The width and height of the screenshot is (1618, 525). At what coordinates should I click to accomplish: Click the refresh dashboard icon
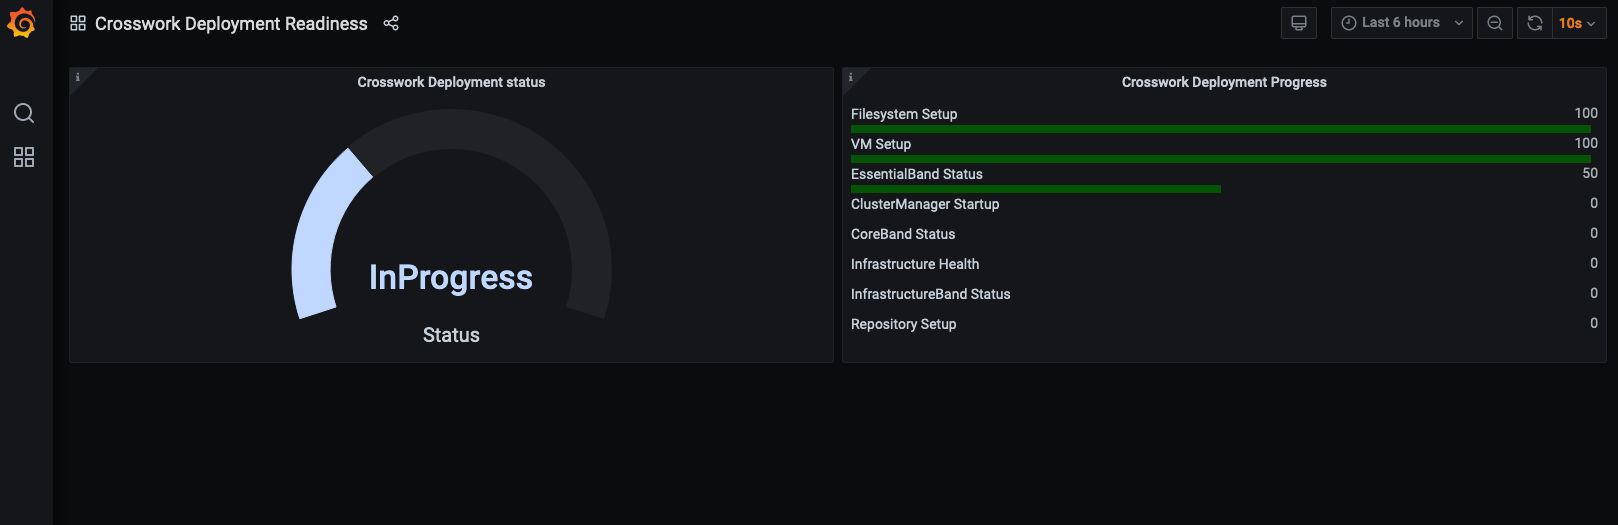pyautogui.click(x=1534, y=23)
